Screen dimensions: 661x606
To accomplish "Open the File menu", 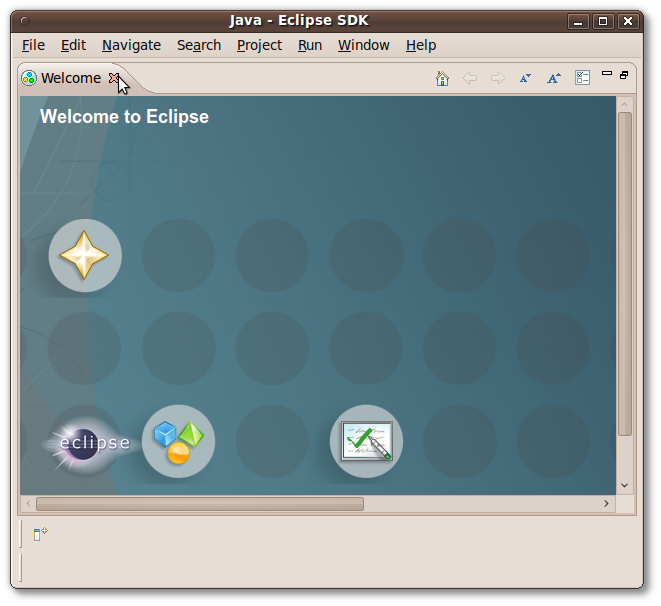I will pos(33,45).
